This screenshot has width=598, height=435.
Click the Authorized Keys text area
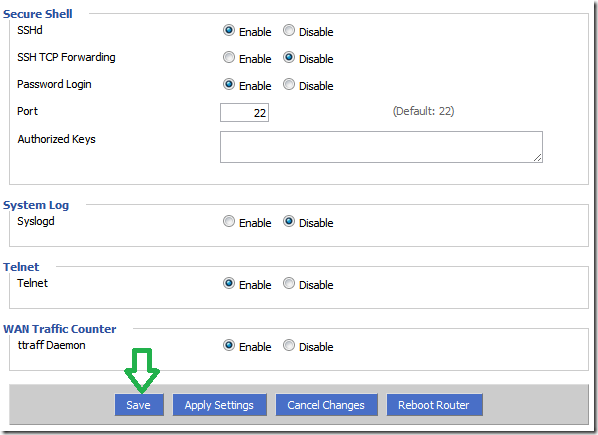381,147
